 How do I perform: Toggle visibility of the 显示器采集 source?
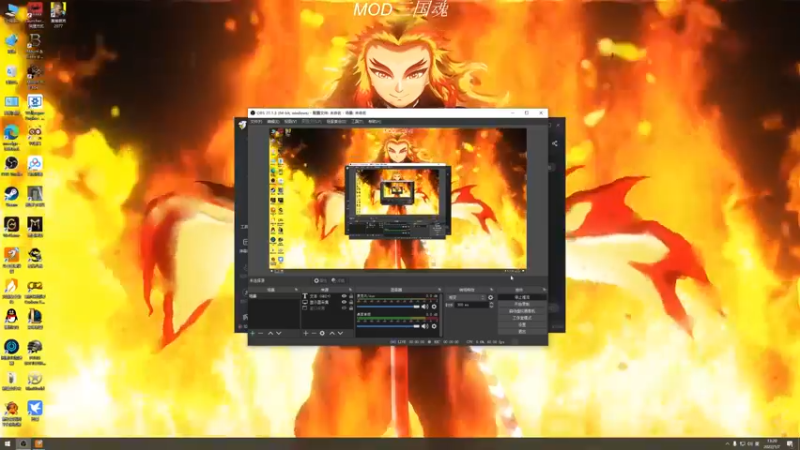click(344, 302)
